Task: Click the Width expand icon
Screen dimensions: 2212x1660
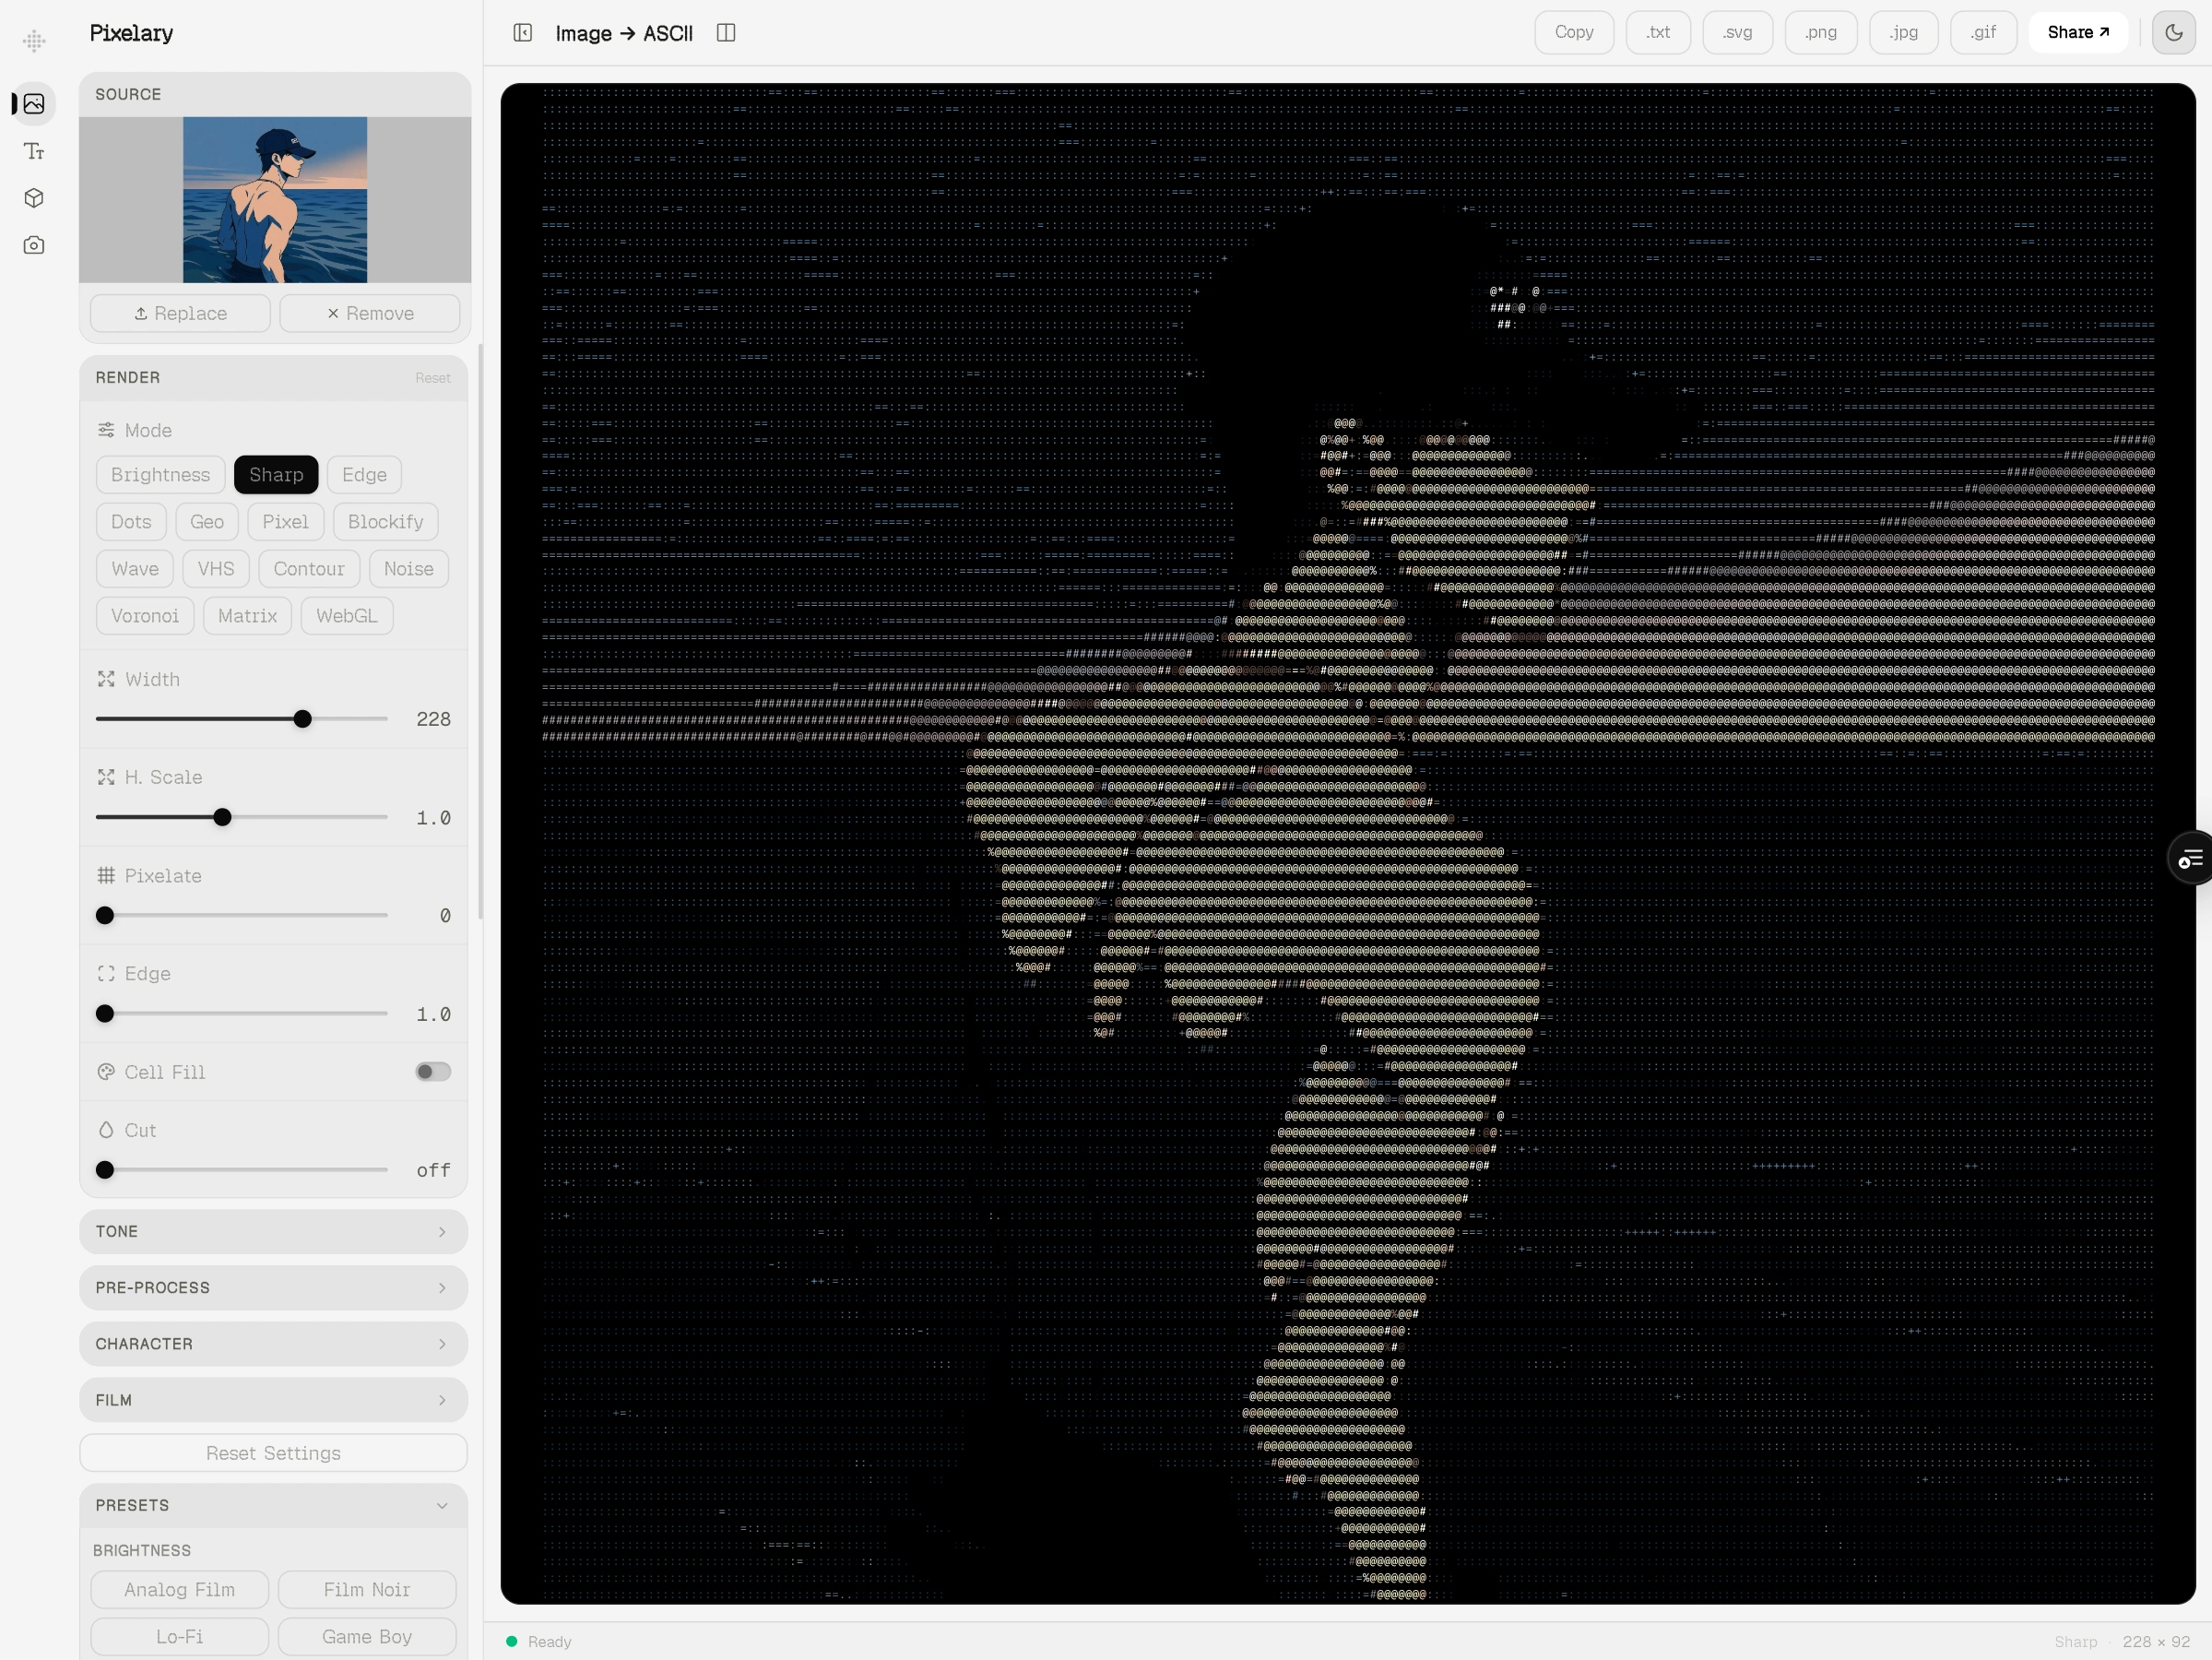Action: tap(106, 679)
